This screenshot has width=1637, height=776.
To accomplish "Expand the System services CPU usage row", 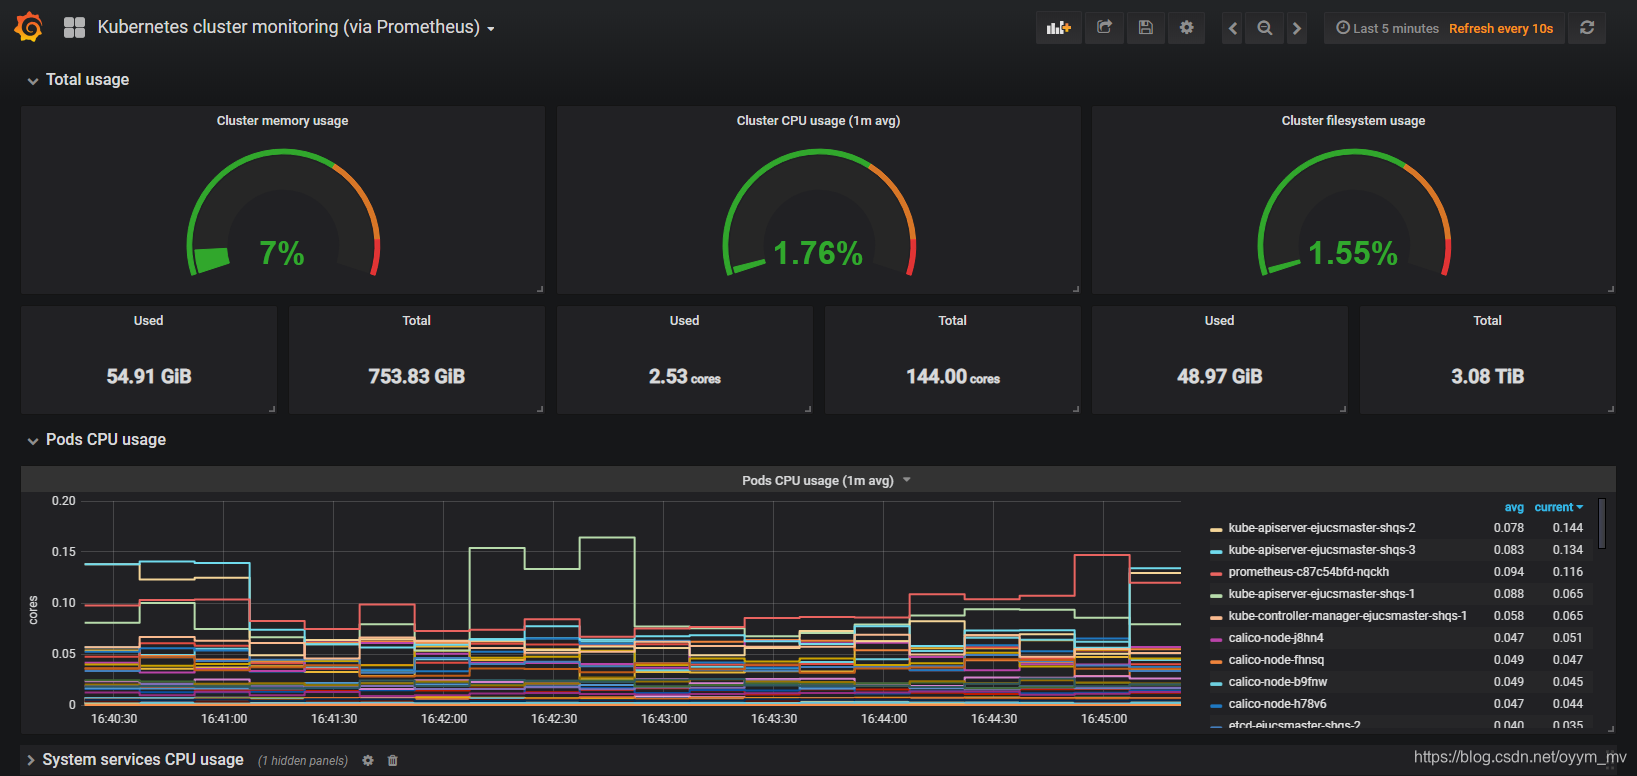I will [134, 760].
